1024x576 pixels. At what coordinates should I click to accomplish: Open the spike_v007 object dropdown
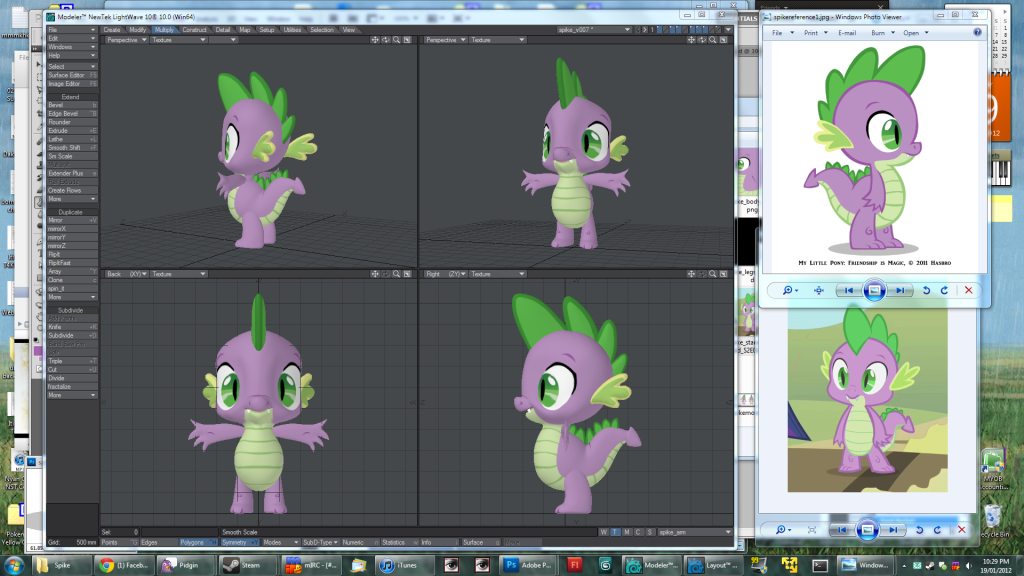click(594, 30)
